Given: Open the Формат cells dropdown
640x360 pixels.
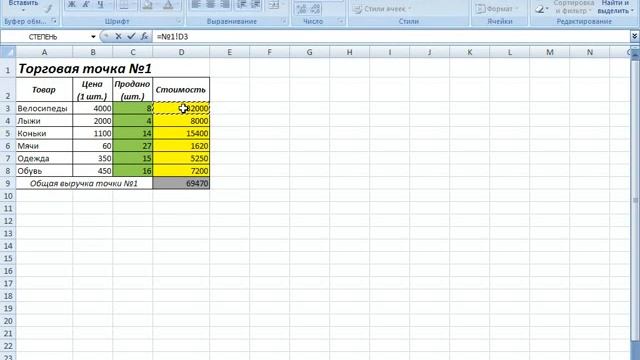Looking at the screenshot, I should click(497, 9).
